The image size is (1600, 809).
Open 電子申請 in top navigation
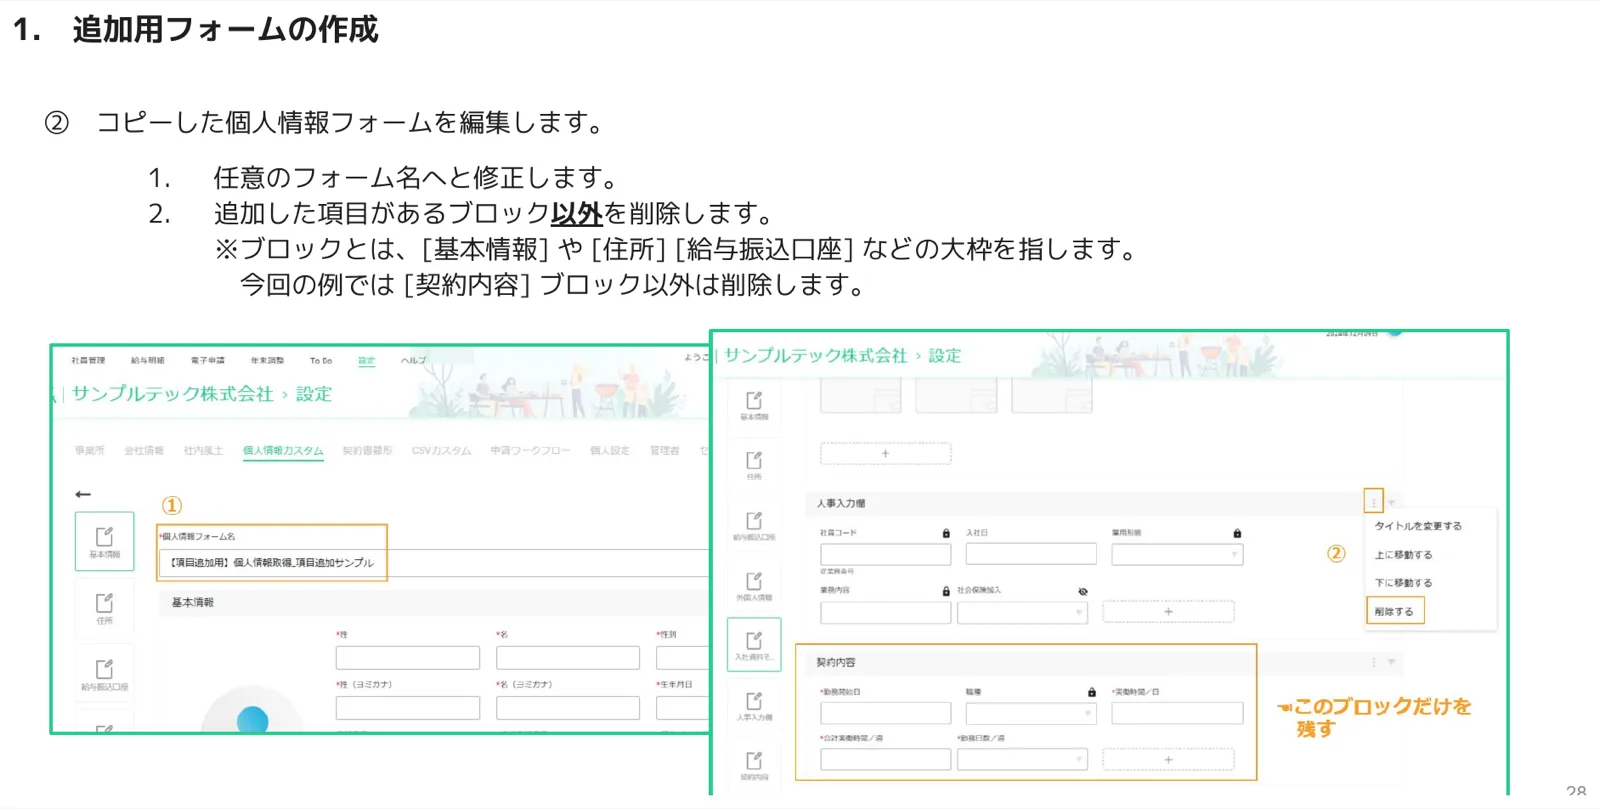pyautogui.click(x=208, y=360)
